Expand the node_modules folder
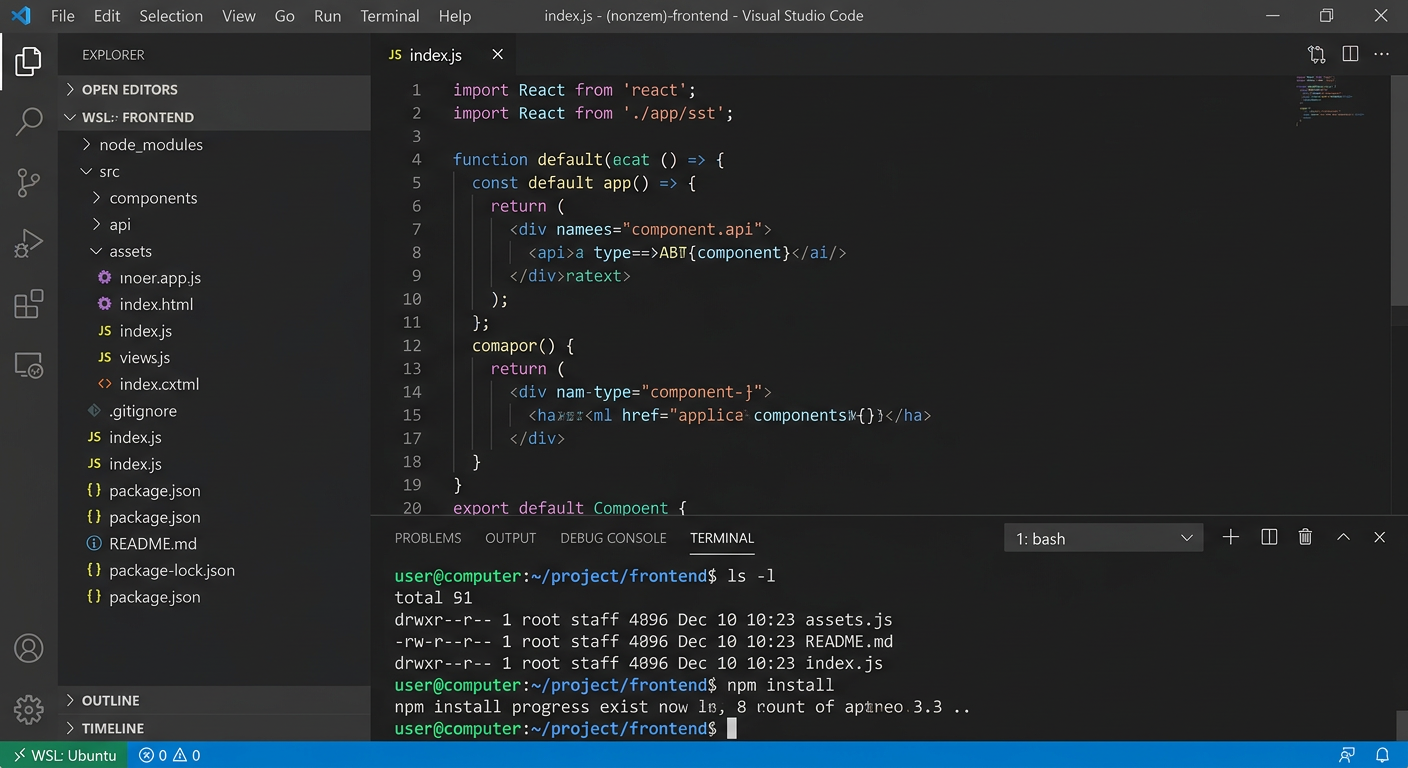 (150, 145)
